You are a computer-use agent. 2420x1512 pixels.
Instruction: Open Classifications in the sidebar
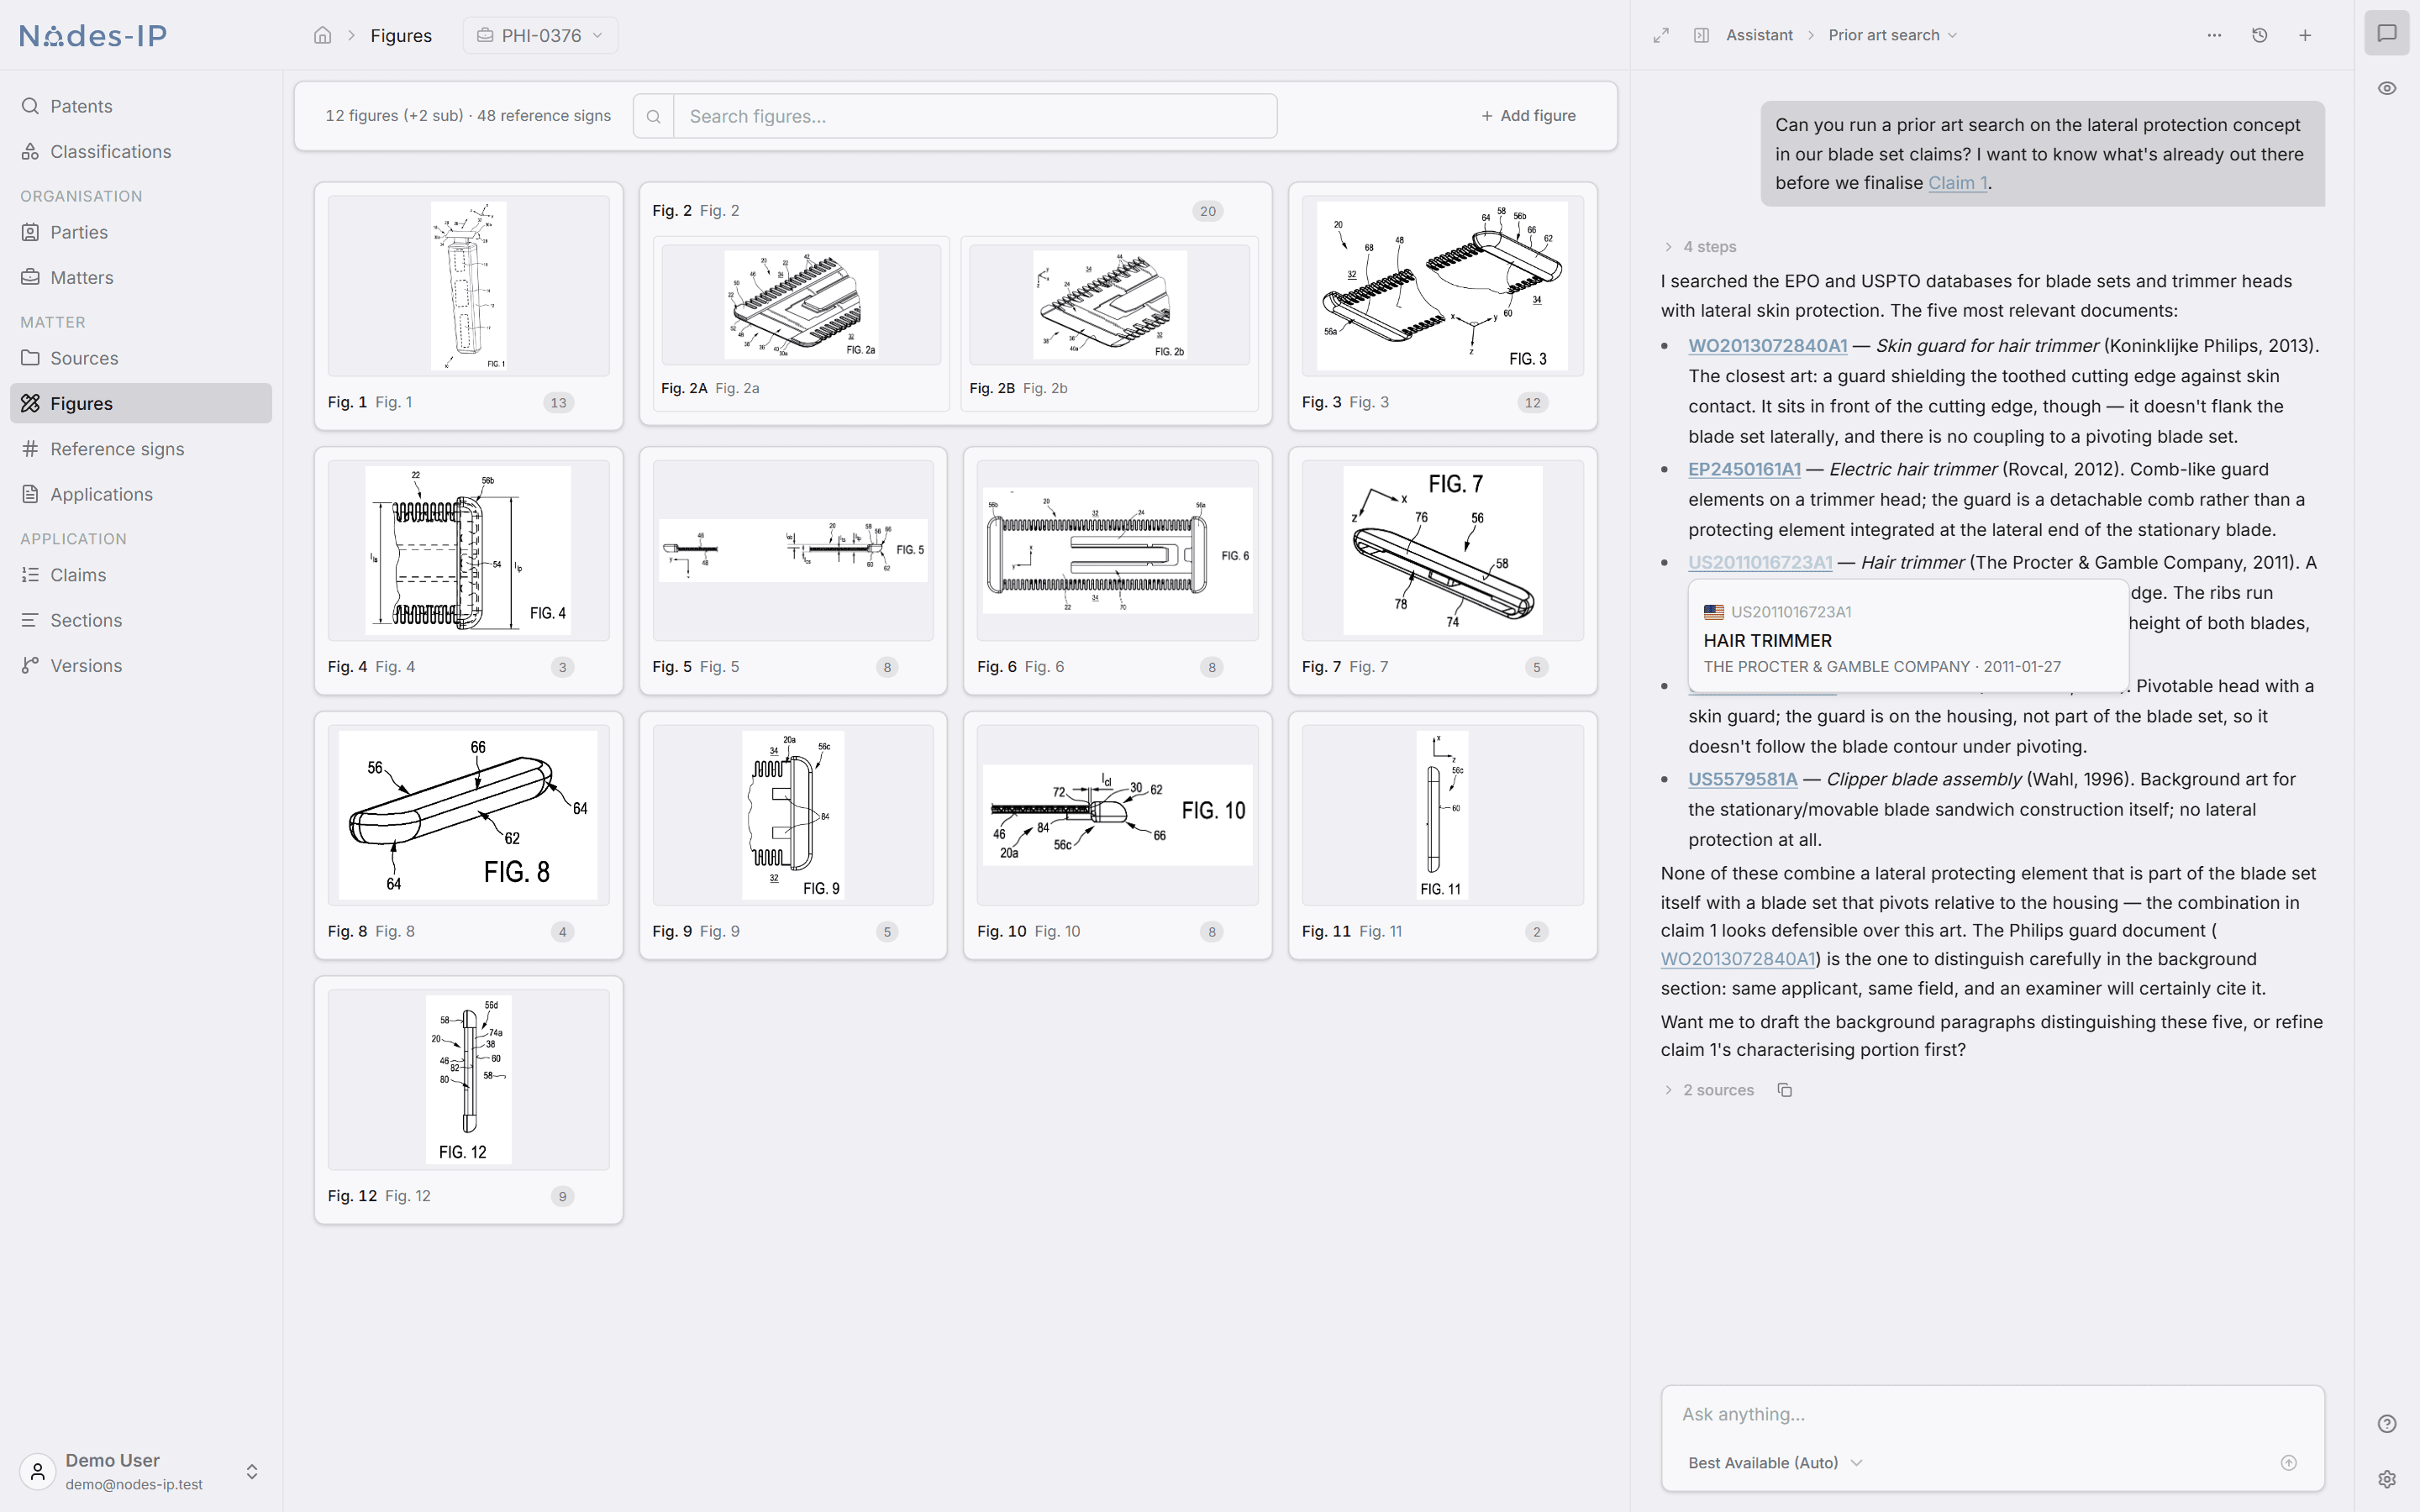(x=141, y=151)
